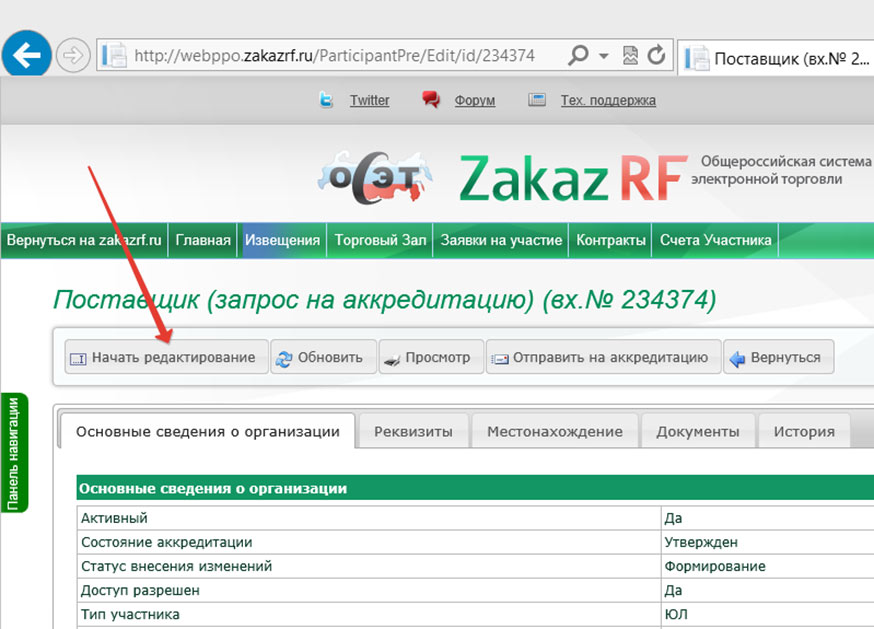Click the Формирование value cell

[x=768, y=566]
